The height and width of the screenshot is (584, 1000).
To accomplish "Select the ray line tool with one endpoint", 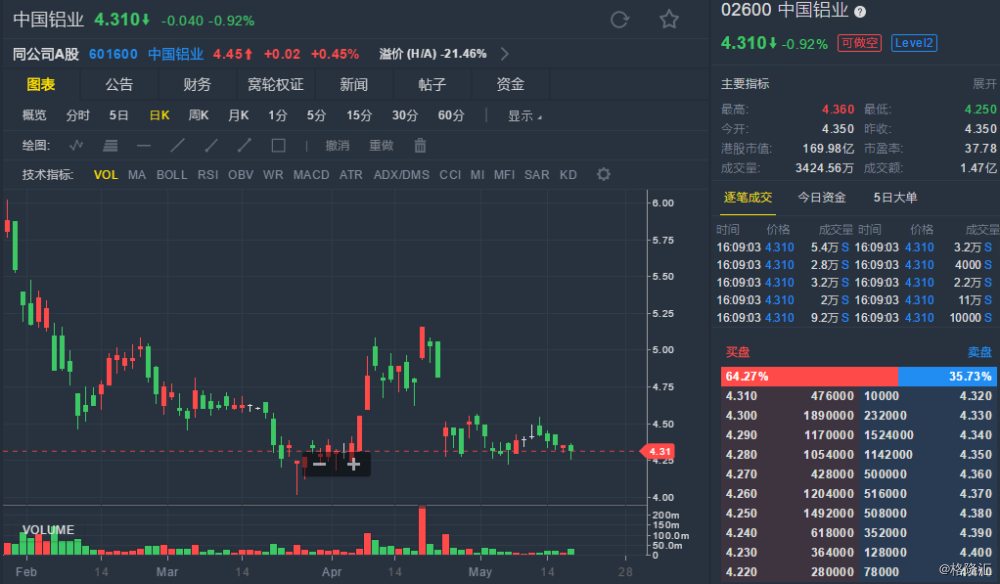I will click(x=211, y=145).
